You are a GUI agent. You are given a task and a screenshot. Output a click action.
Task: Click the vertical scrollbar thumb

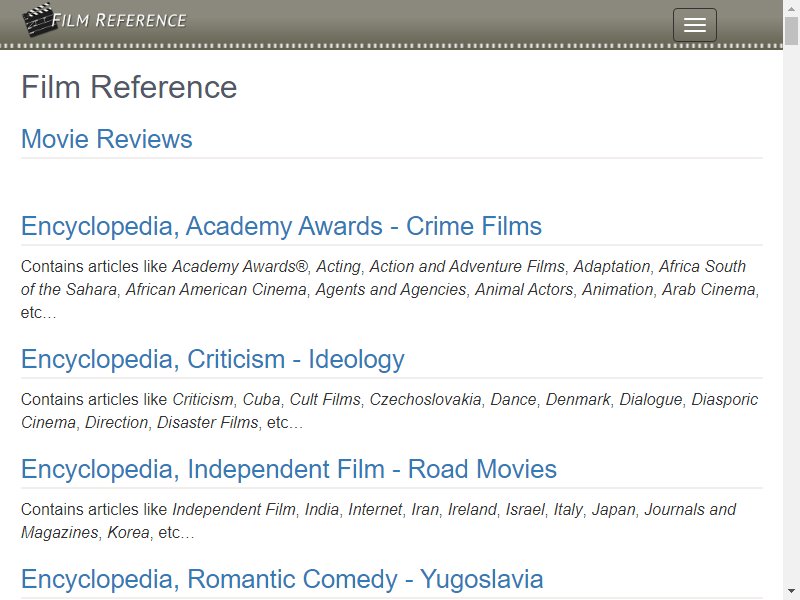click(x=791, y=31)
